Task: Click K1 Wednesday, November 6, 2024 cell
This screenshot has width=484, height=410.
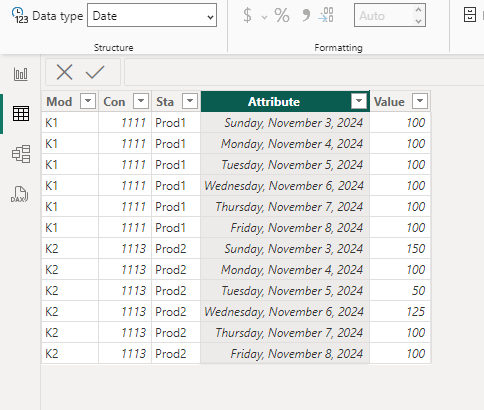Action: coord(285,186)
